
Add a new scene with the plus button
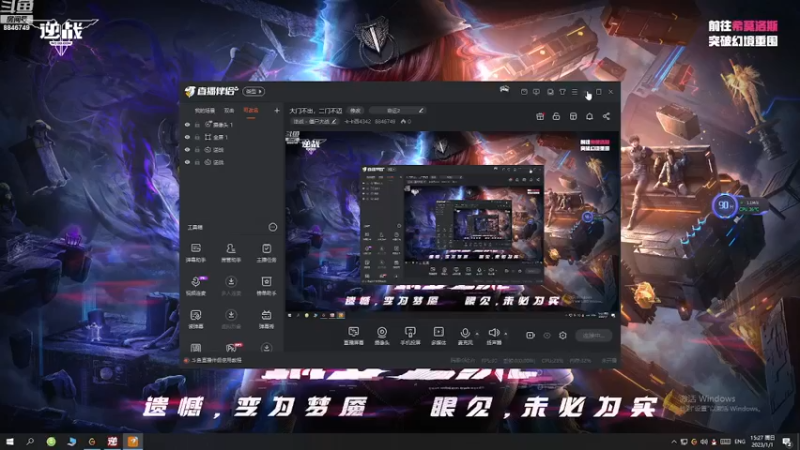click(x=277, y=110)
